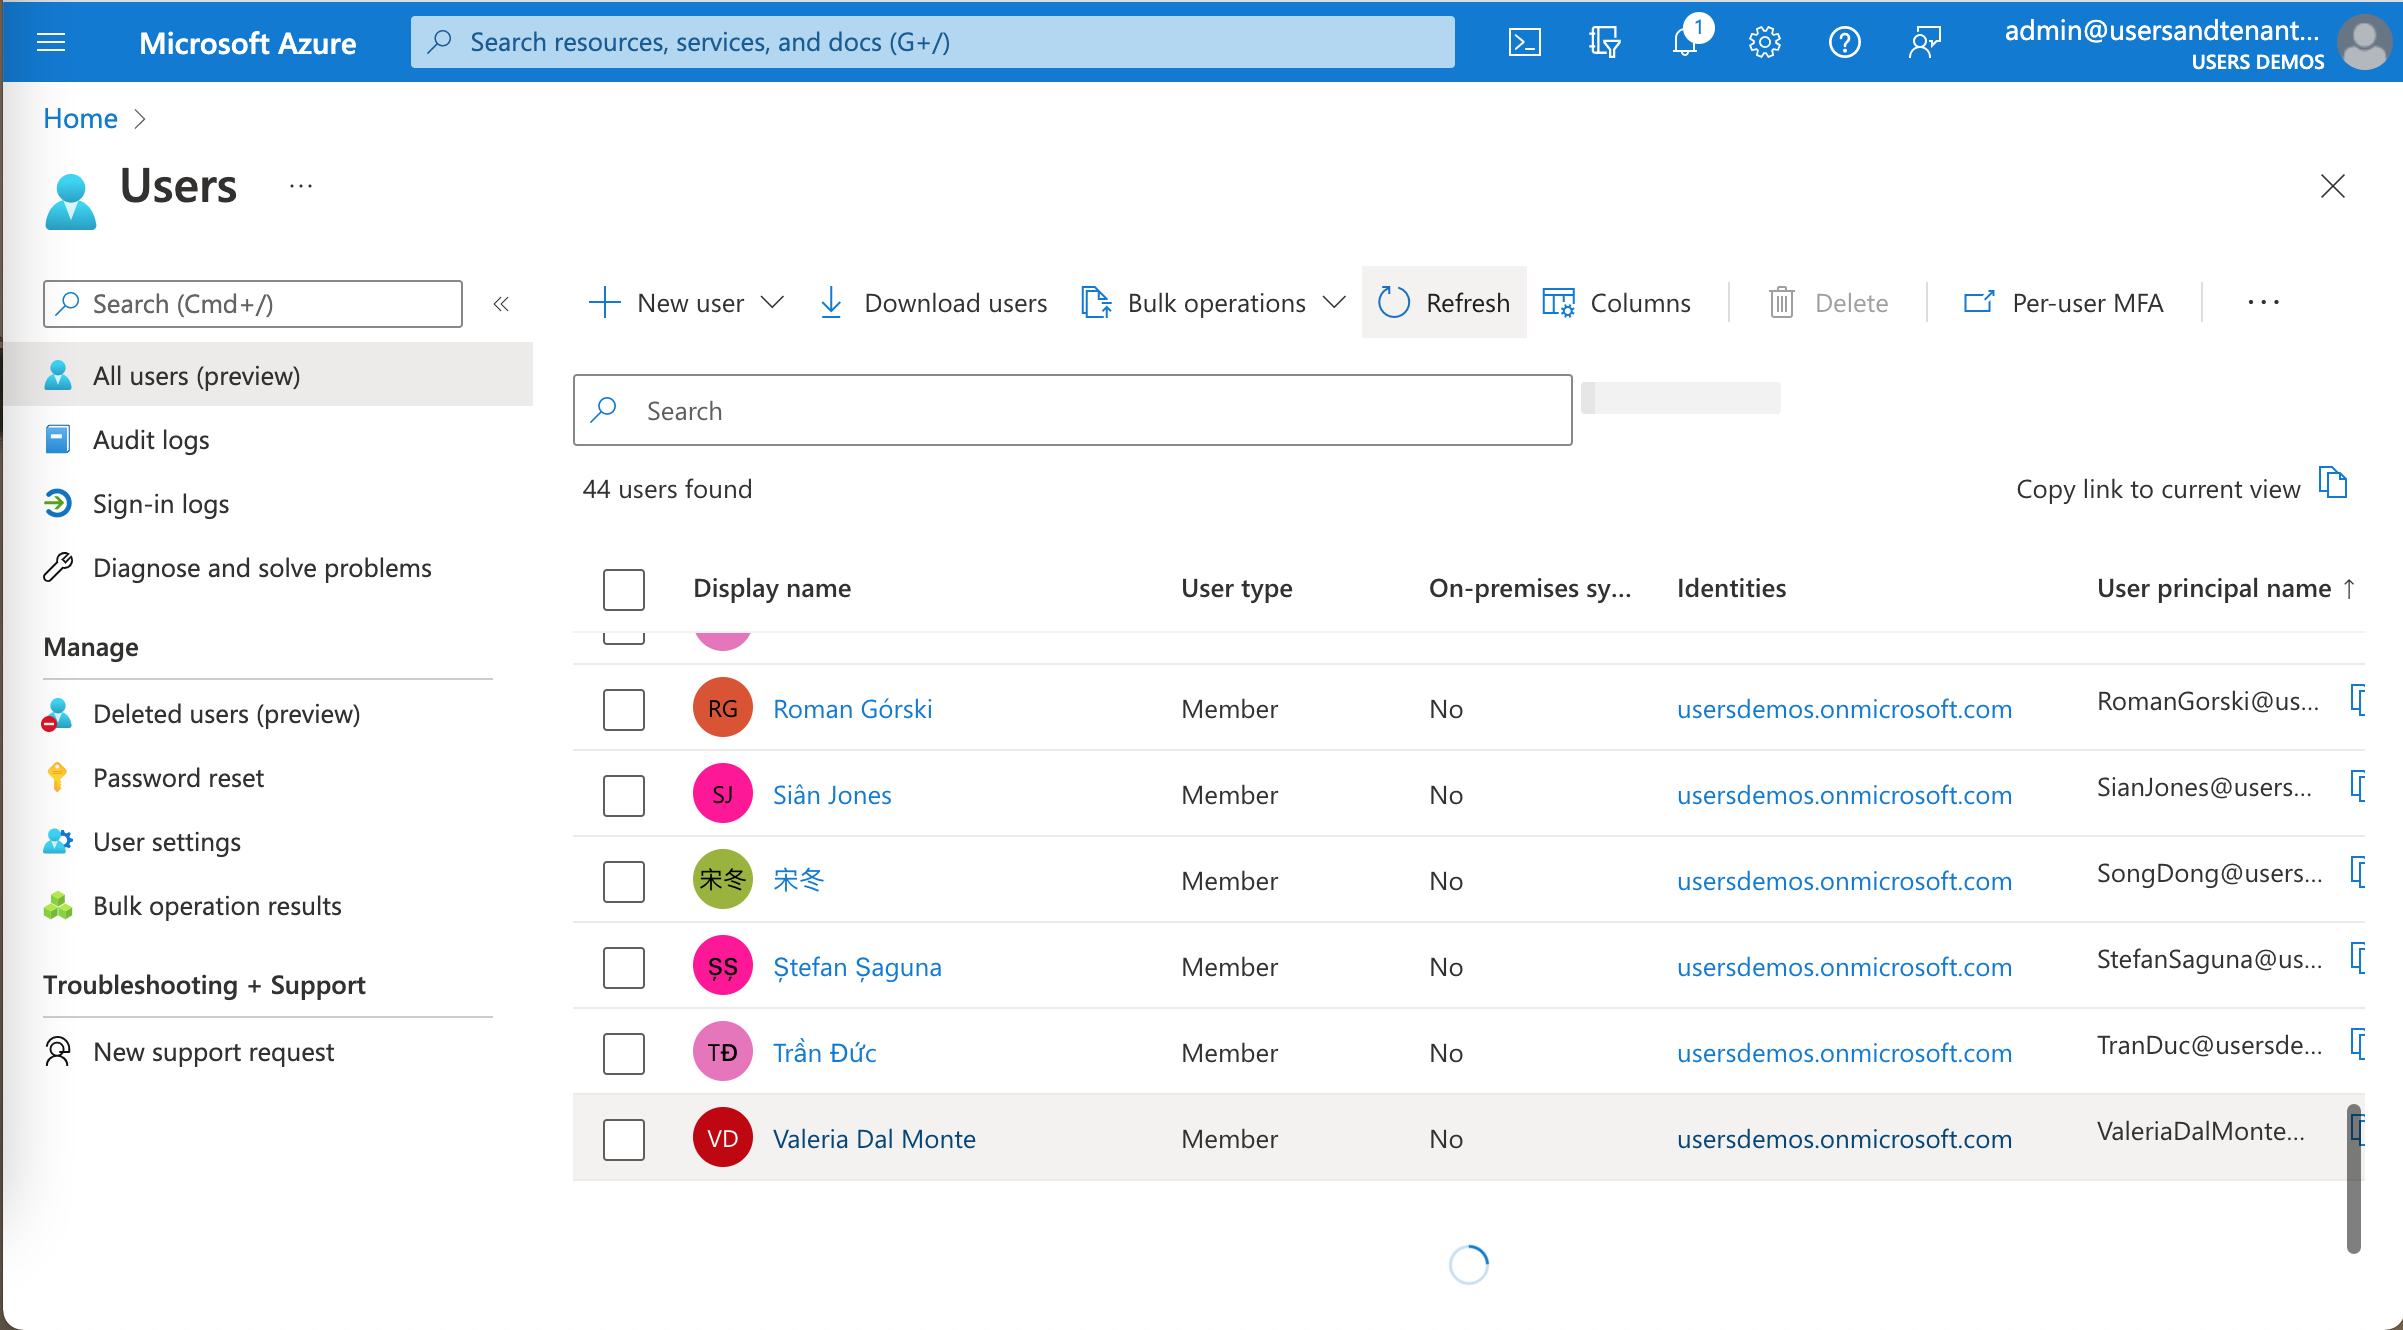Open Roman Górski user profile link

pyautogui.click(x=852, y=708)
